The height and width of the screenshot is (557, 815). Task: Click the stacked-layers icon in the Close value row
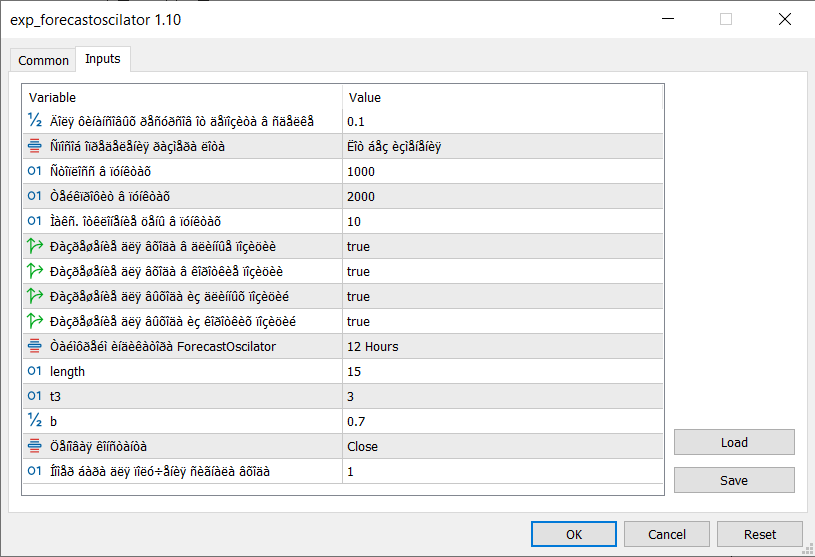35,446
